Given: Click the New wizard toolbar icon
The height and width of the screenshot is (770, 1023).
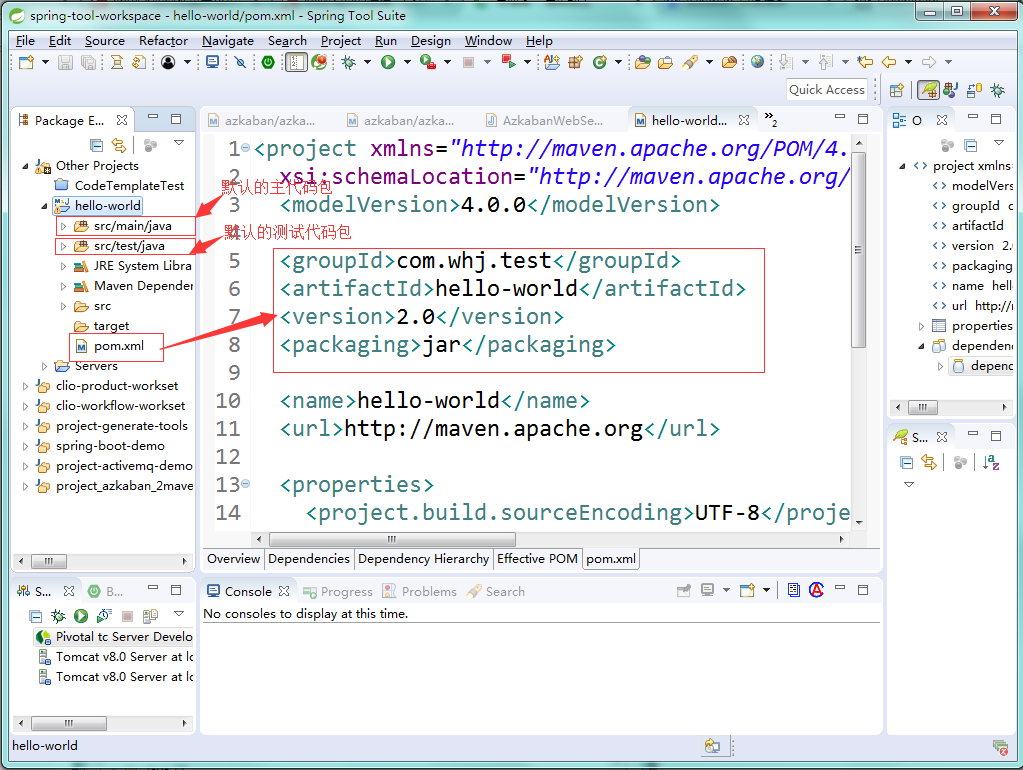Looking at the screenshot, I should (x=26, y=62).
